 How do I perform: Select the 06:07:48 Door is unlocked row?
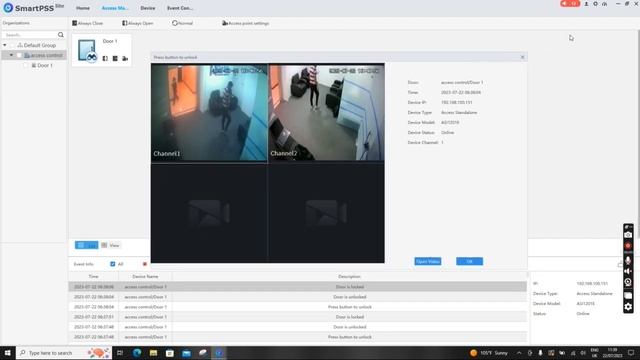(298, 327)
